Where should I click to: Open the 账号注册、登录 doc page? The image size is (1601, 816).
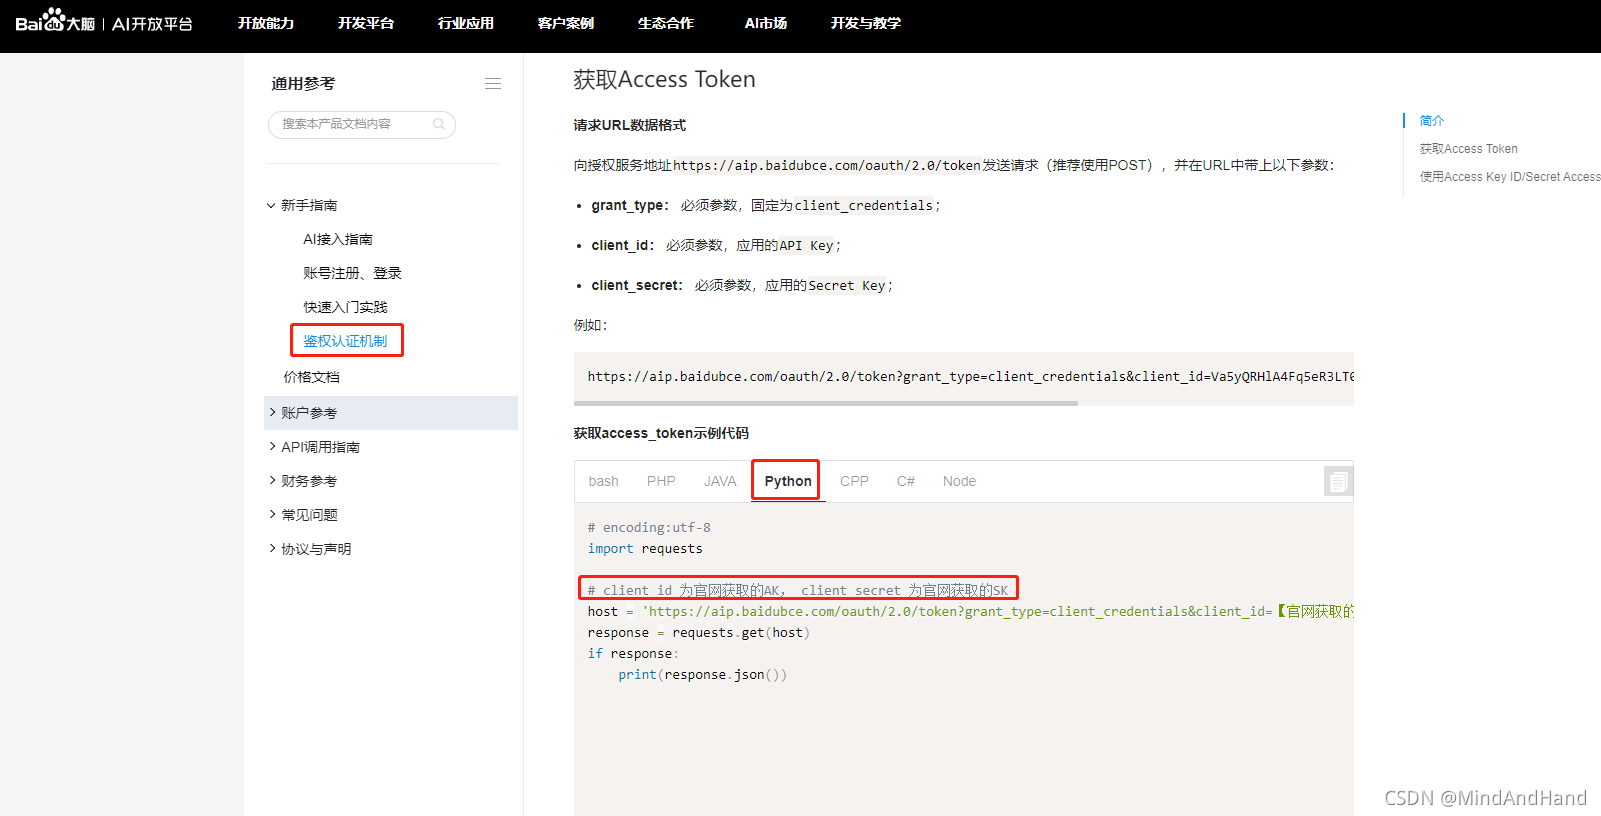352,273
